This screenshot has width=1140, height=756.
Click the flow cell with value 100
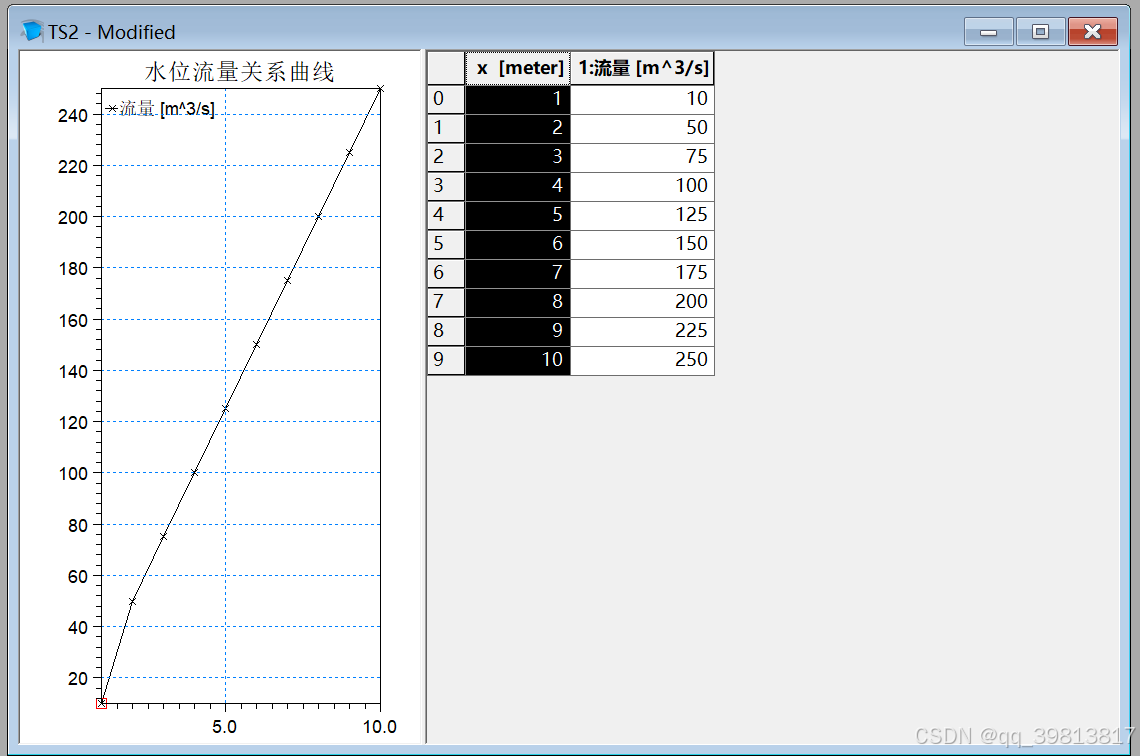tap(643, 186)
